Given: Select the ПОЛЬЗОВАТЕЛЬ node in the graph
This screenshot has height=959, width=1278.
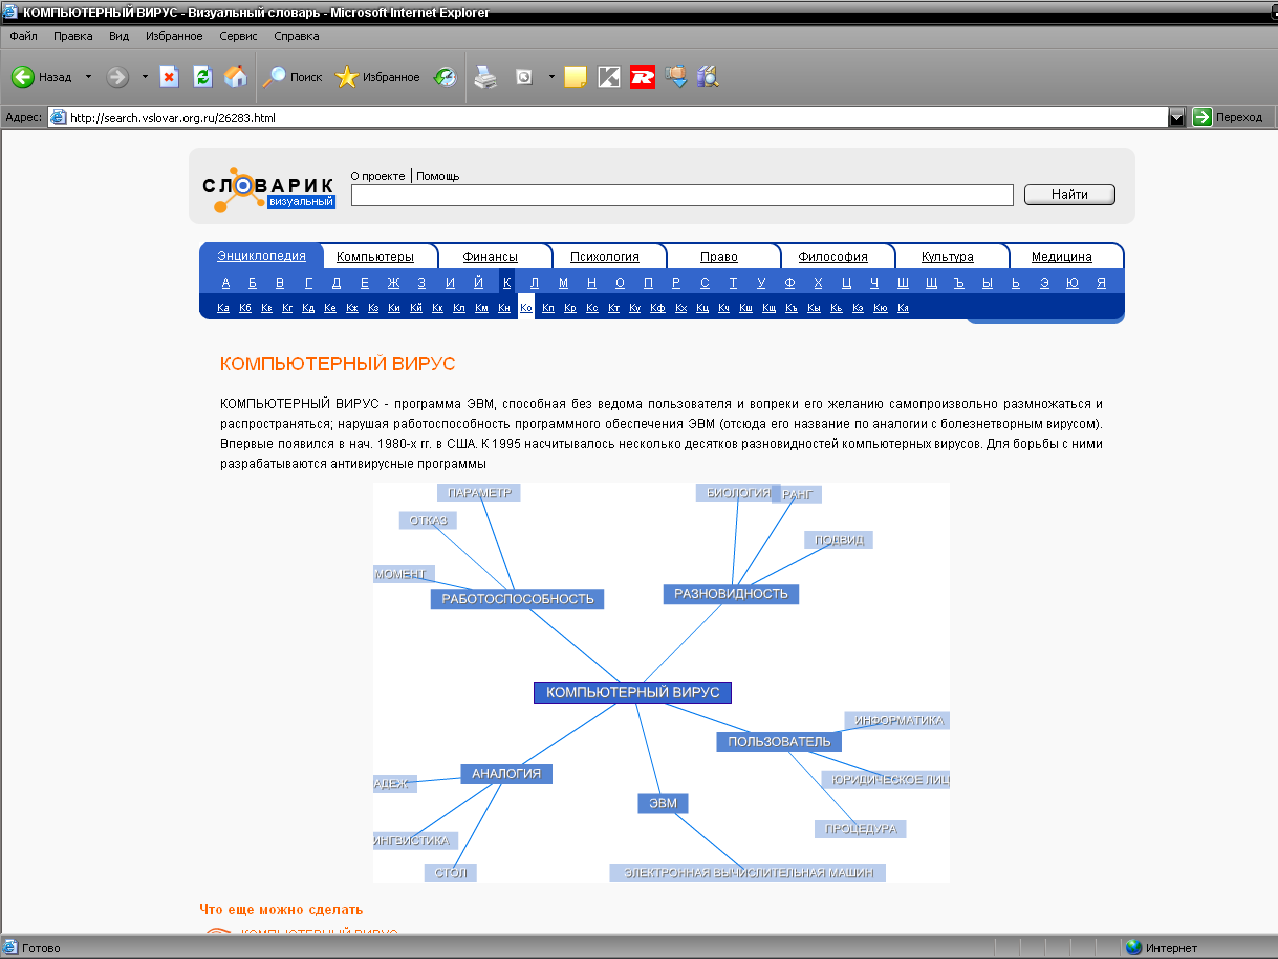Looking at the screenshot, I should 779,742.
